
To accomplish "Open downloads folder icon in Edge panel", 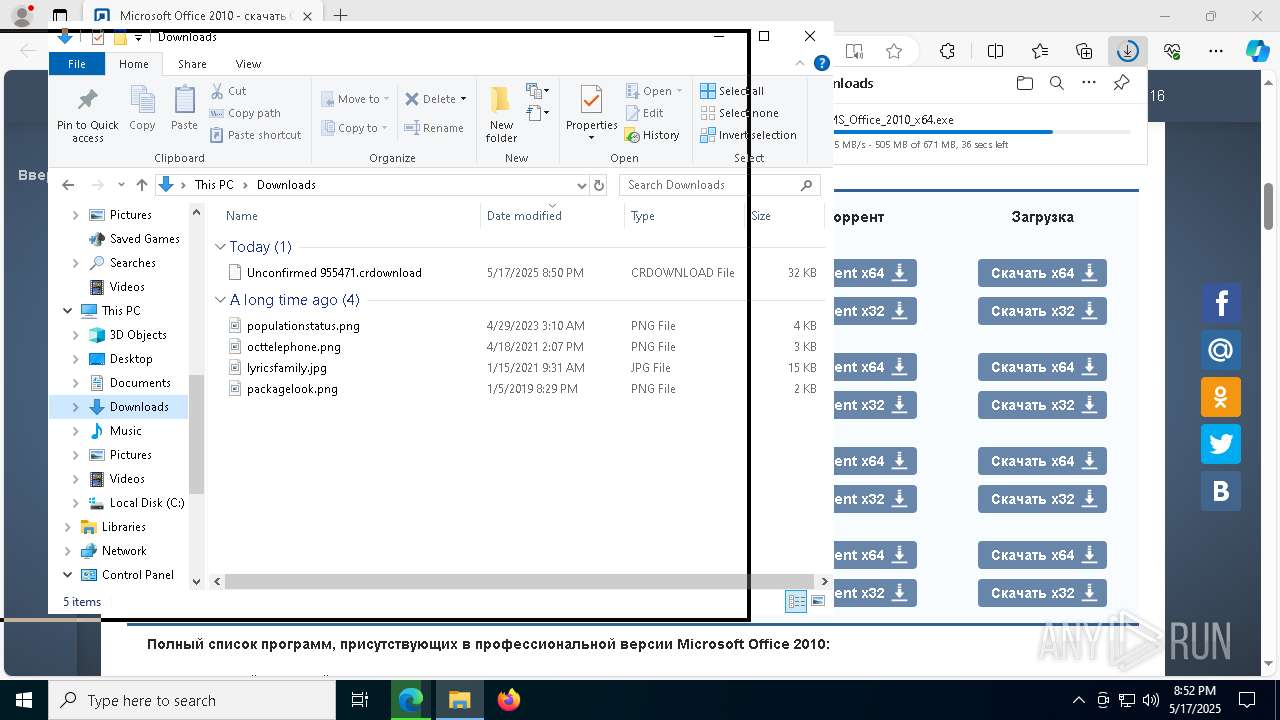I will coord(1024,83).
